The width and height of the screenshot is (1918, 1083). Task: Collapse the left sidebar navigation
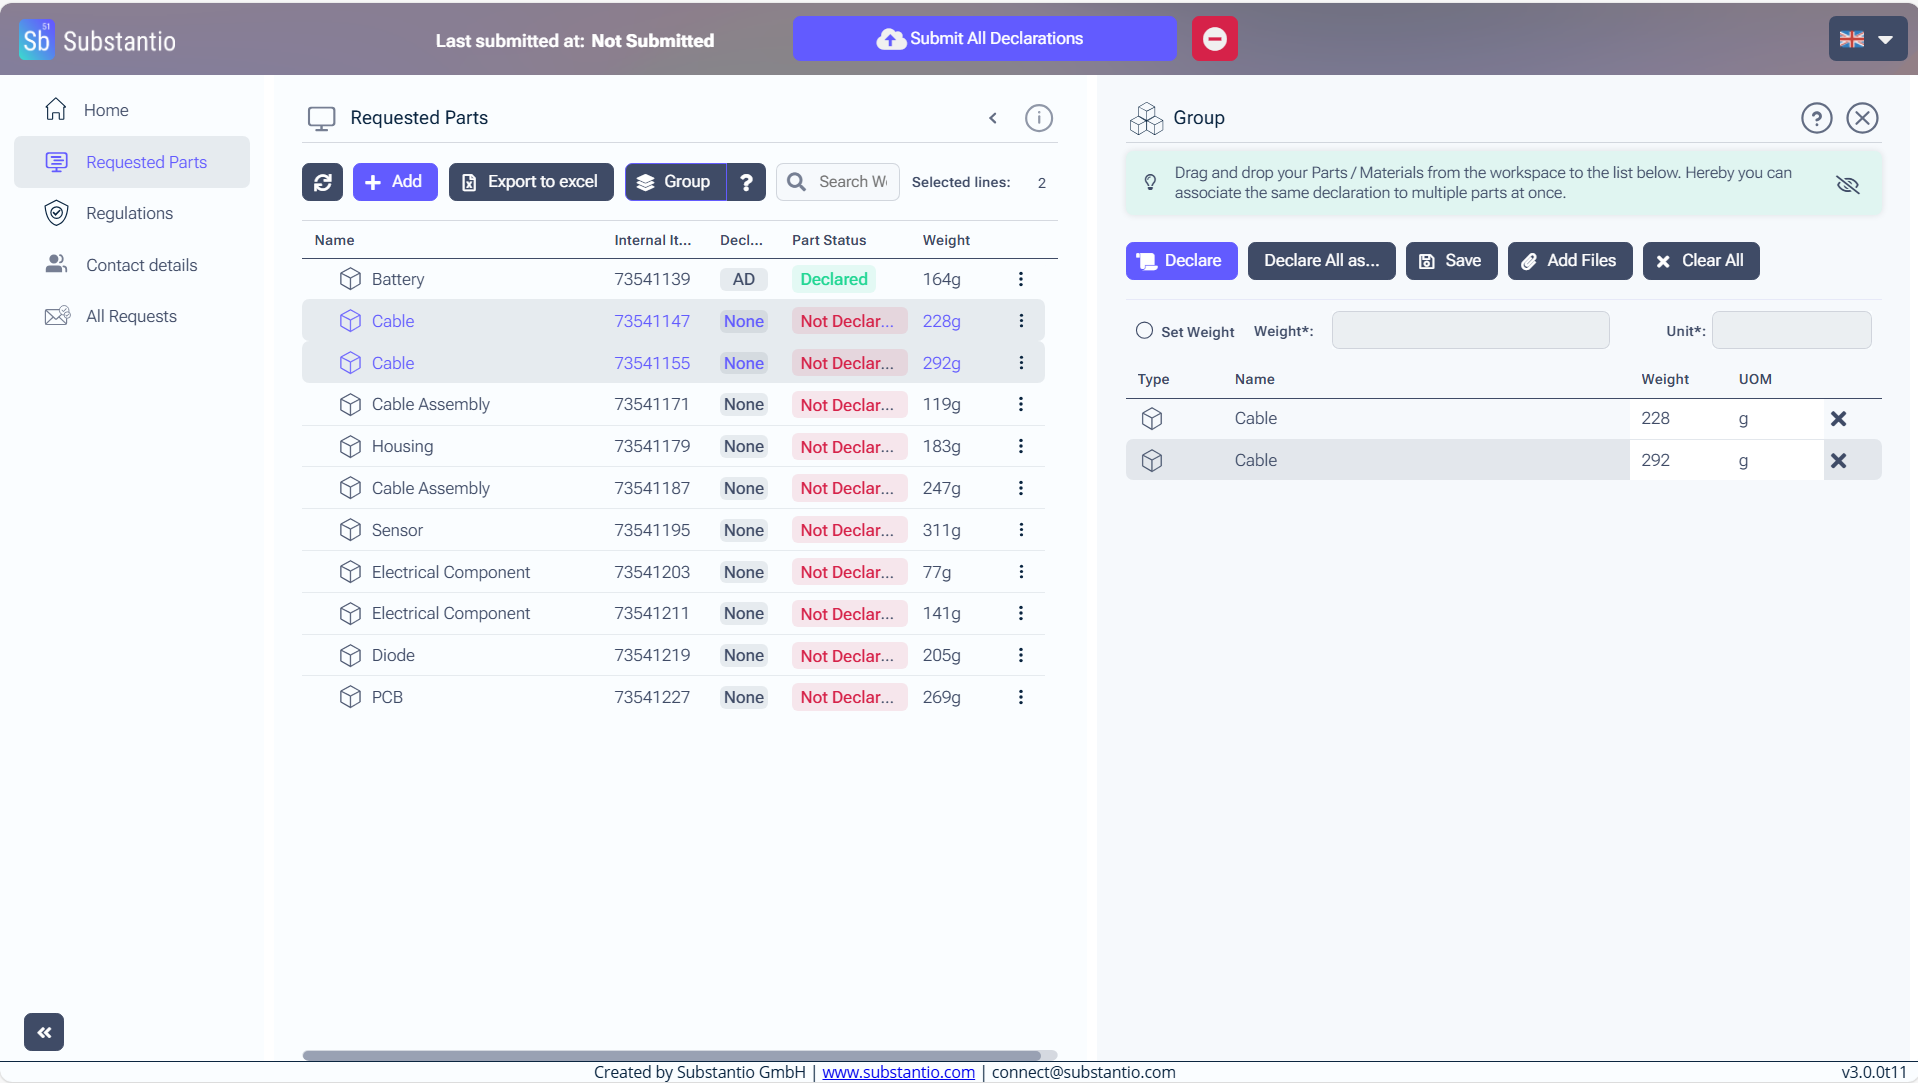click(x=44, y=1032)
